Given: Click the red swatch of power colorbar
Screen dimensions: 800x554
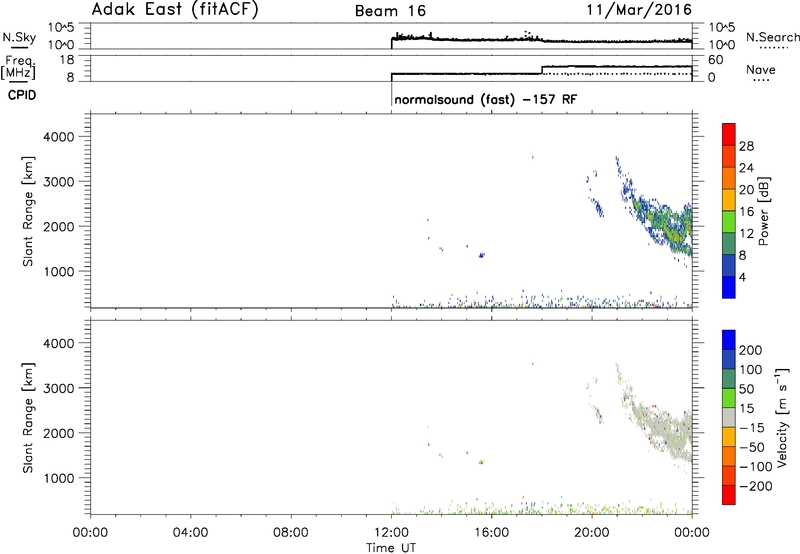Looking at the screenshot, I should (729, 134).
